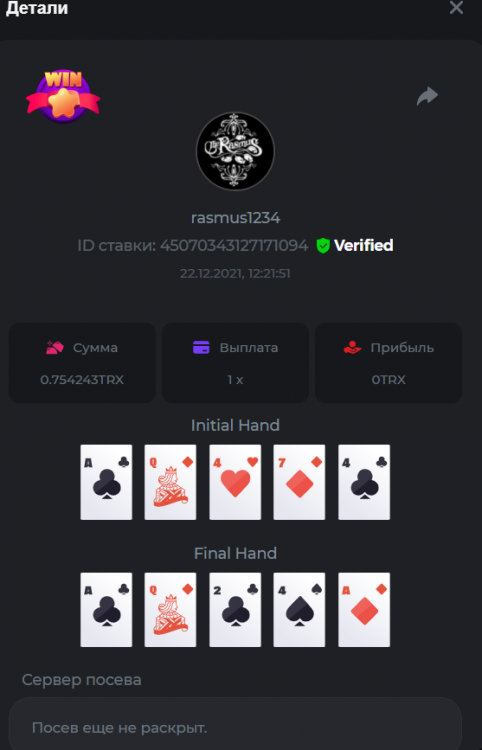Viewport: 482px width, 750px height.
Task: Click the green Verified shield icon
Action: (x=323, y=246)
